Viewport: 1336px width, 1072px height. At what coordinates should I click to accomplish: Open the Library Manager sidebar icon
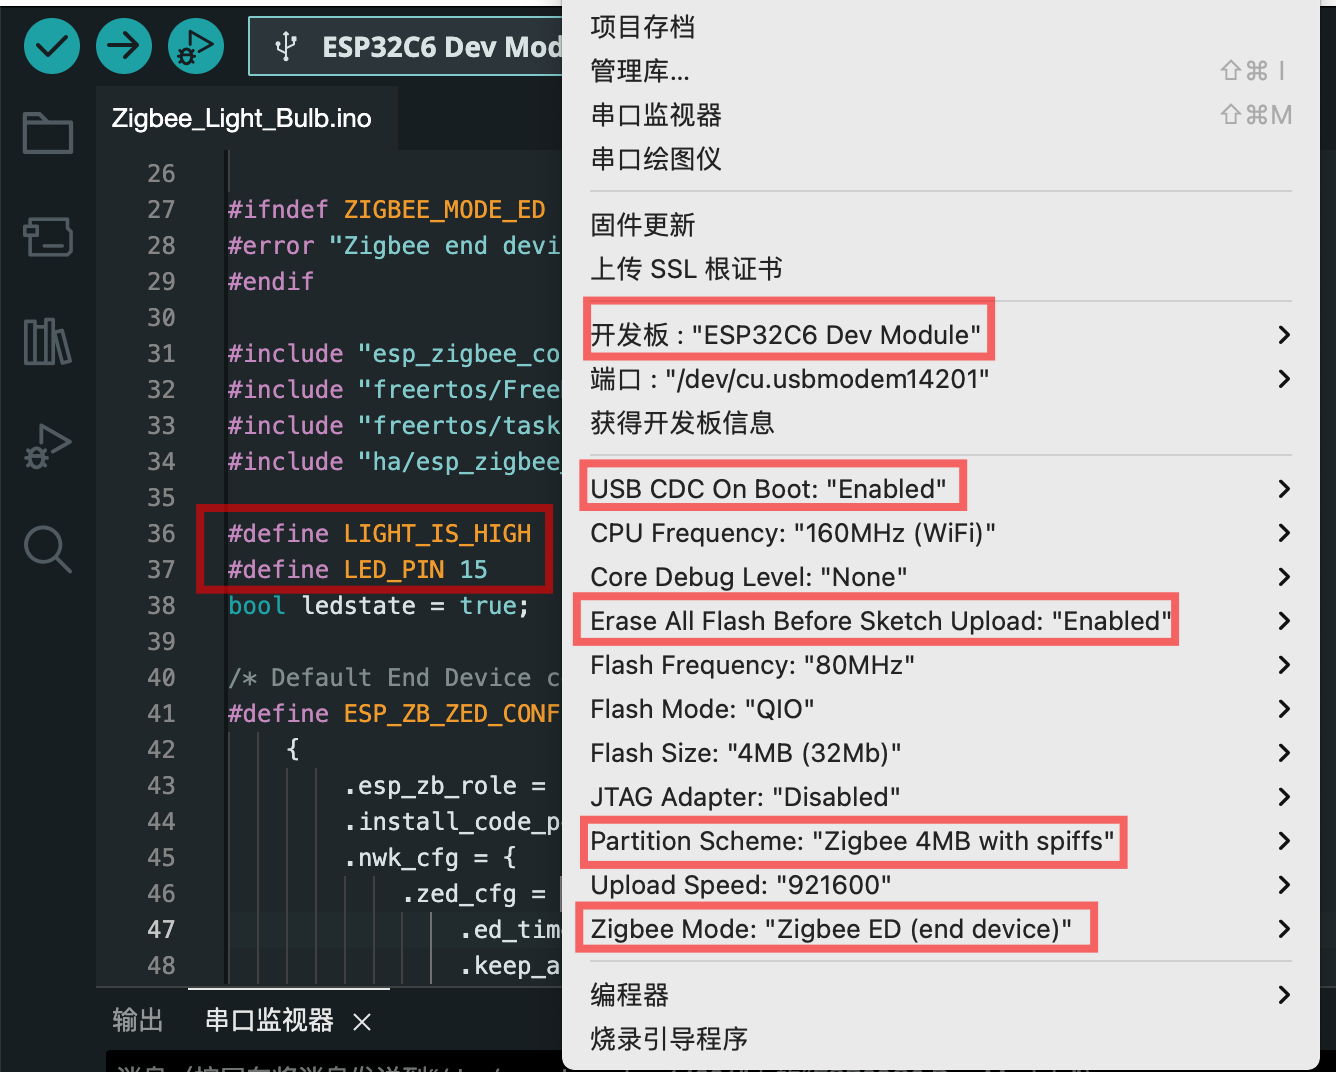pos(48,341)
